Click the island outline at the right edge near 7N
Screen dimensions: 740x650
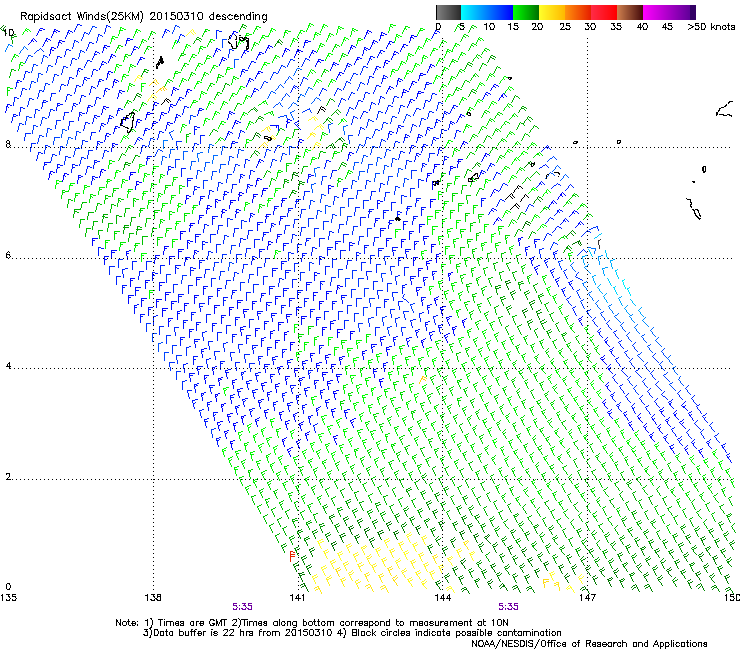[x=694, y=209]
